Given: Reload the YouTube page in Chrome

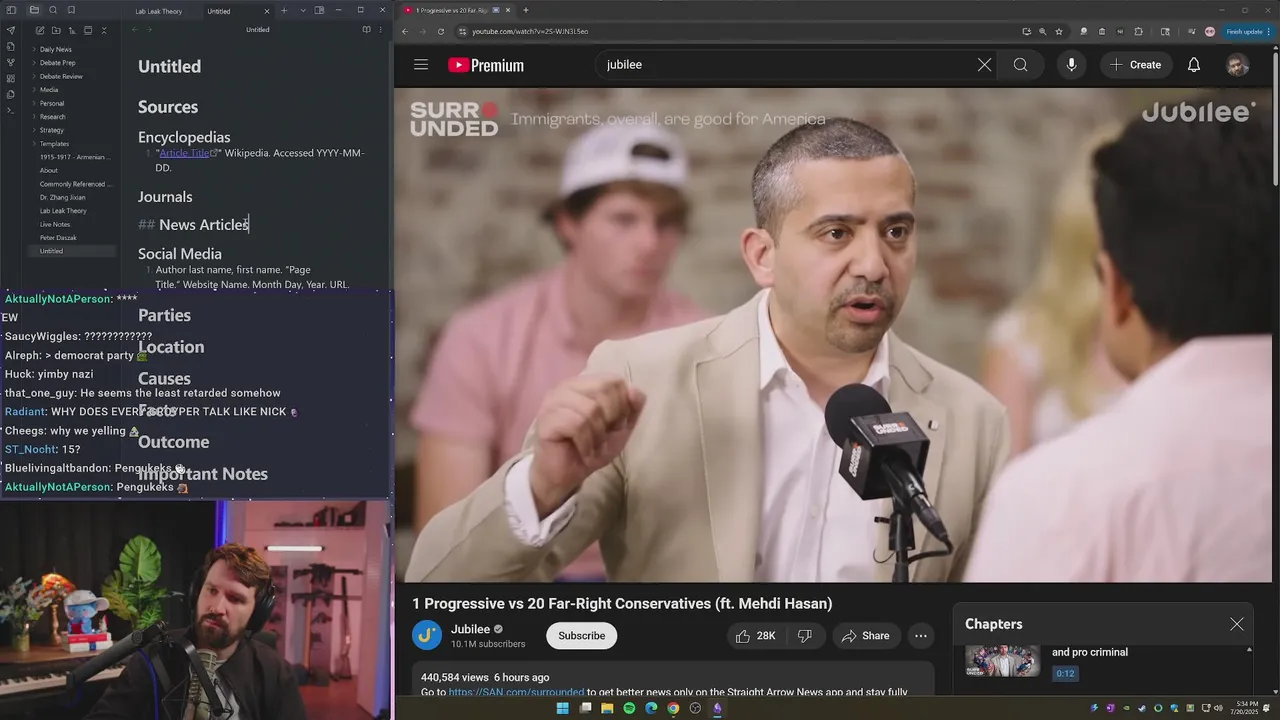Looking at the screenshot, I should (x=441, y=31).
